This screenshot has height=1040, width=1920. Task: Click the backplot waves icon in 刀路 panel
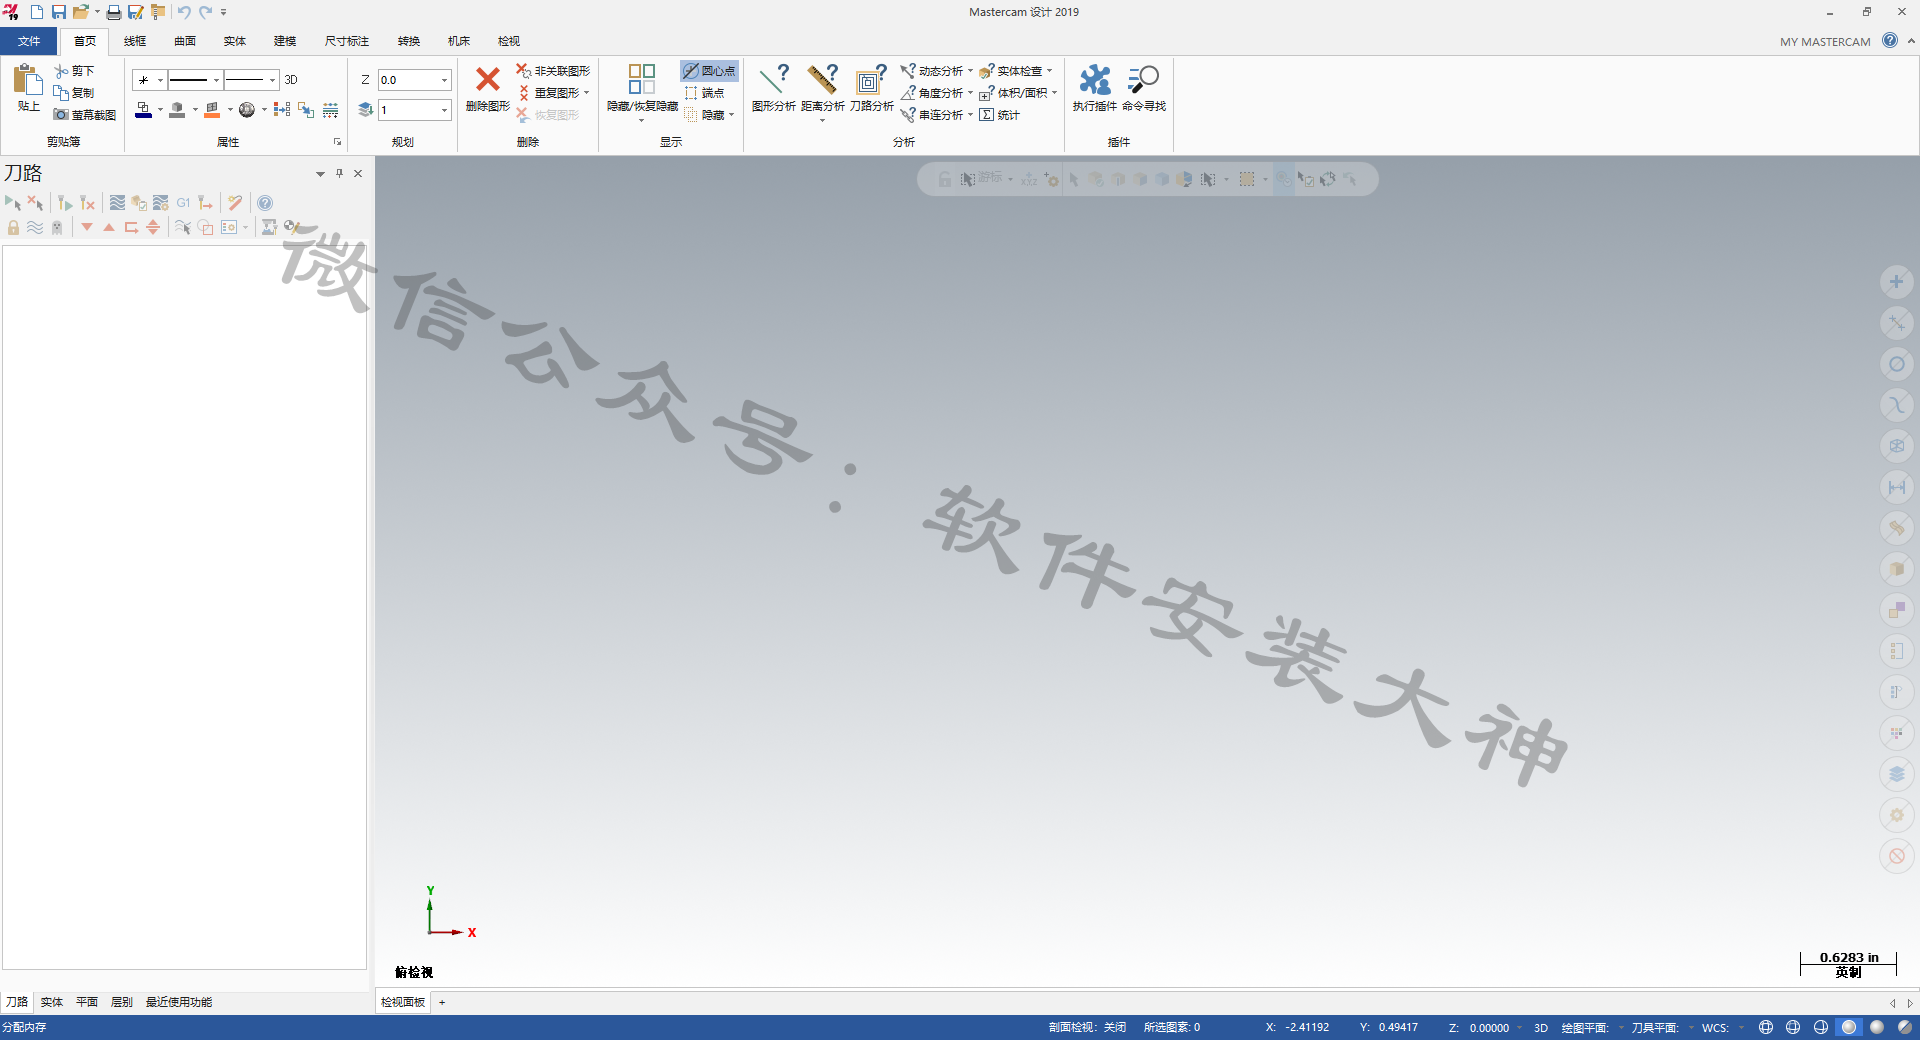click(x=117, y=203)
